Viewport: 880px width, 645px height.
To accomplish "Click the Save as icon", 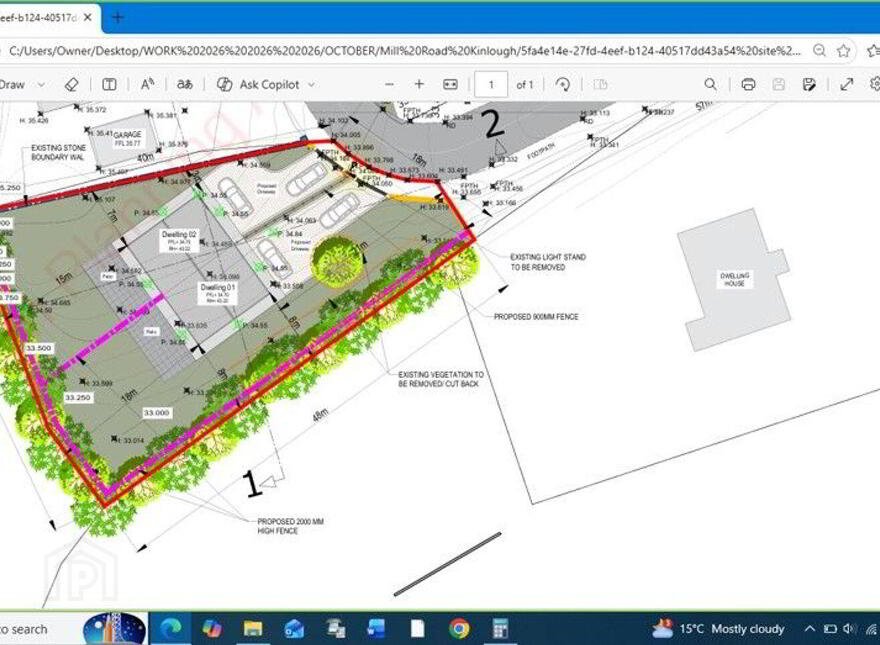I will [x=809, y=85].
